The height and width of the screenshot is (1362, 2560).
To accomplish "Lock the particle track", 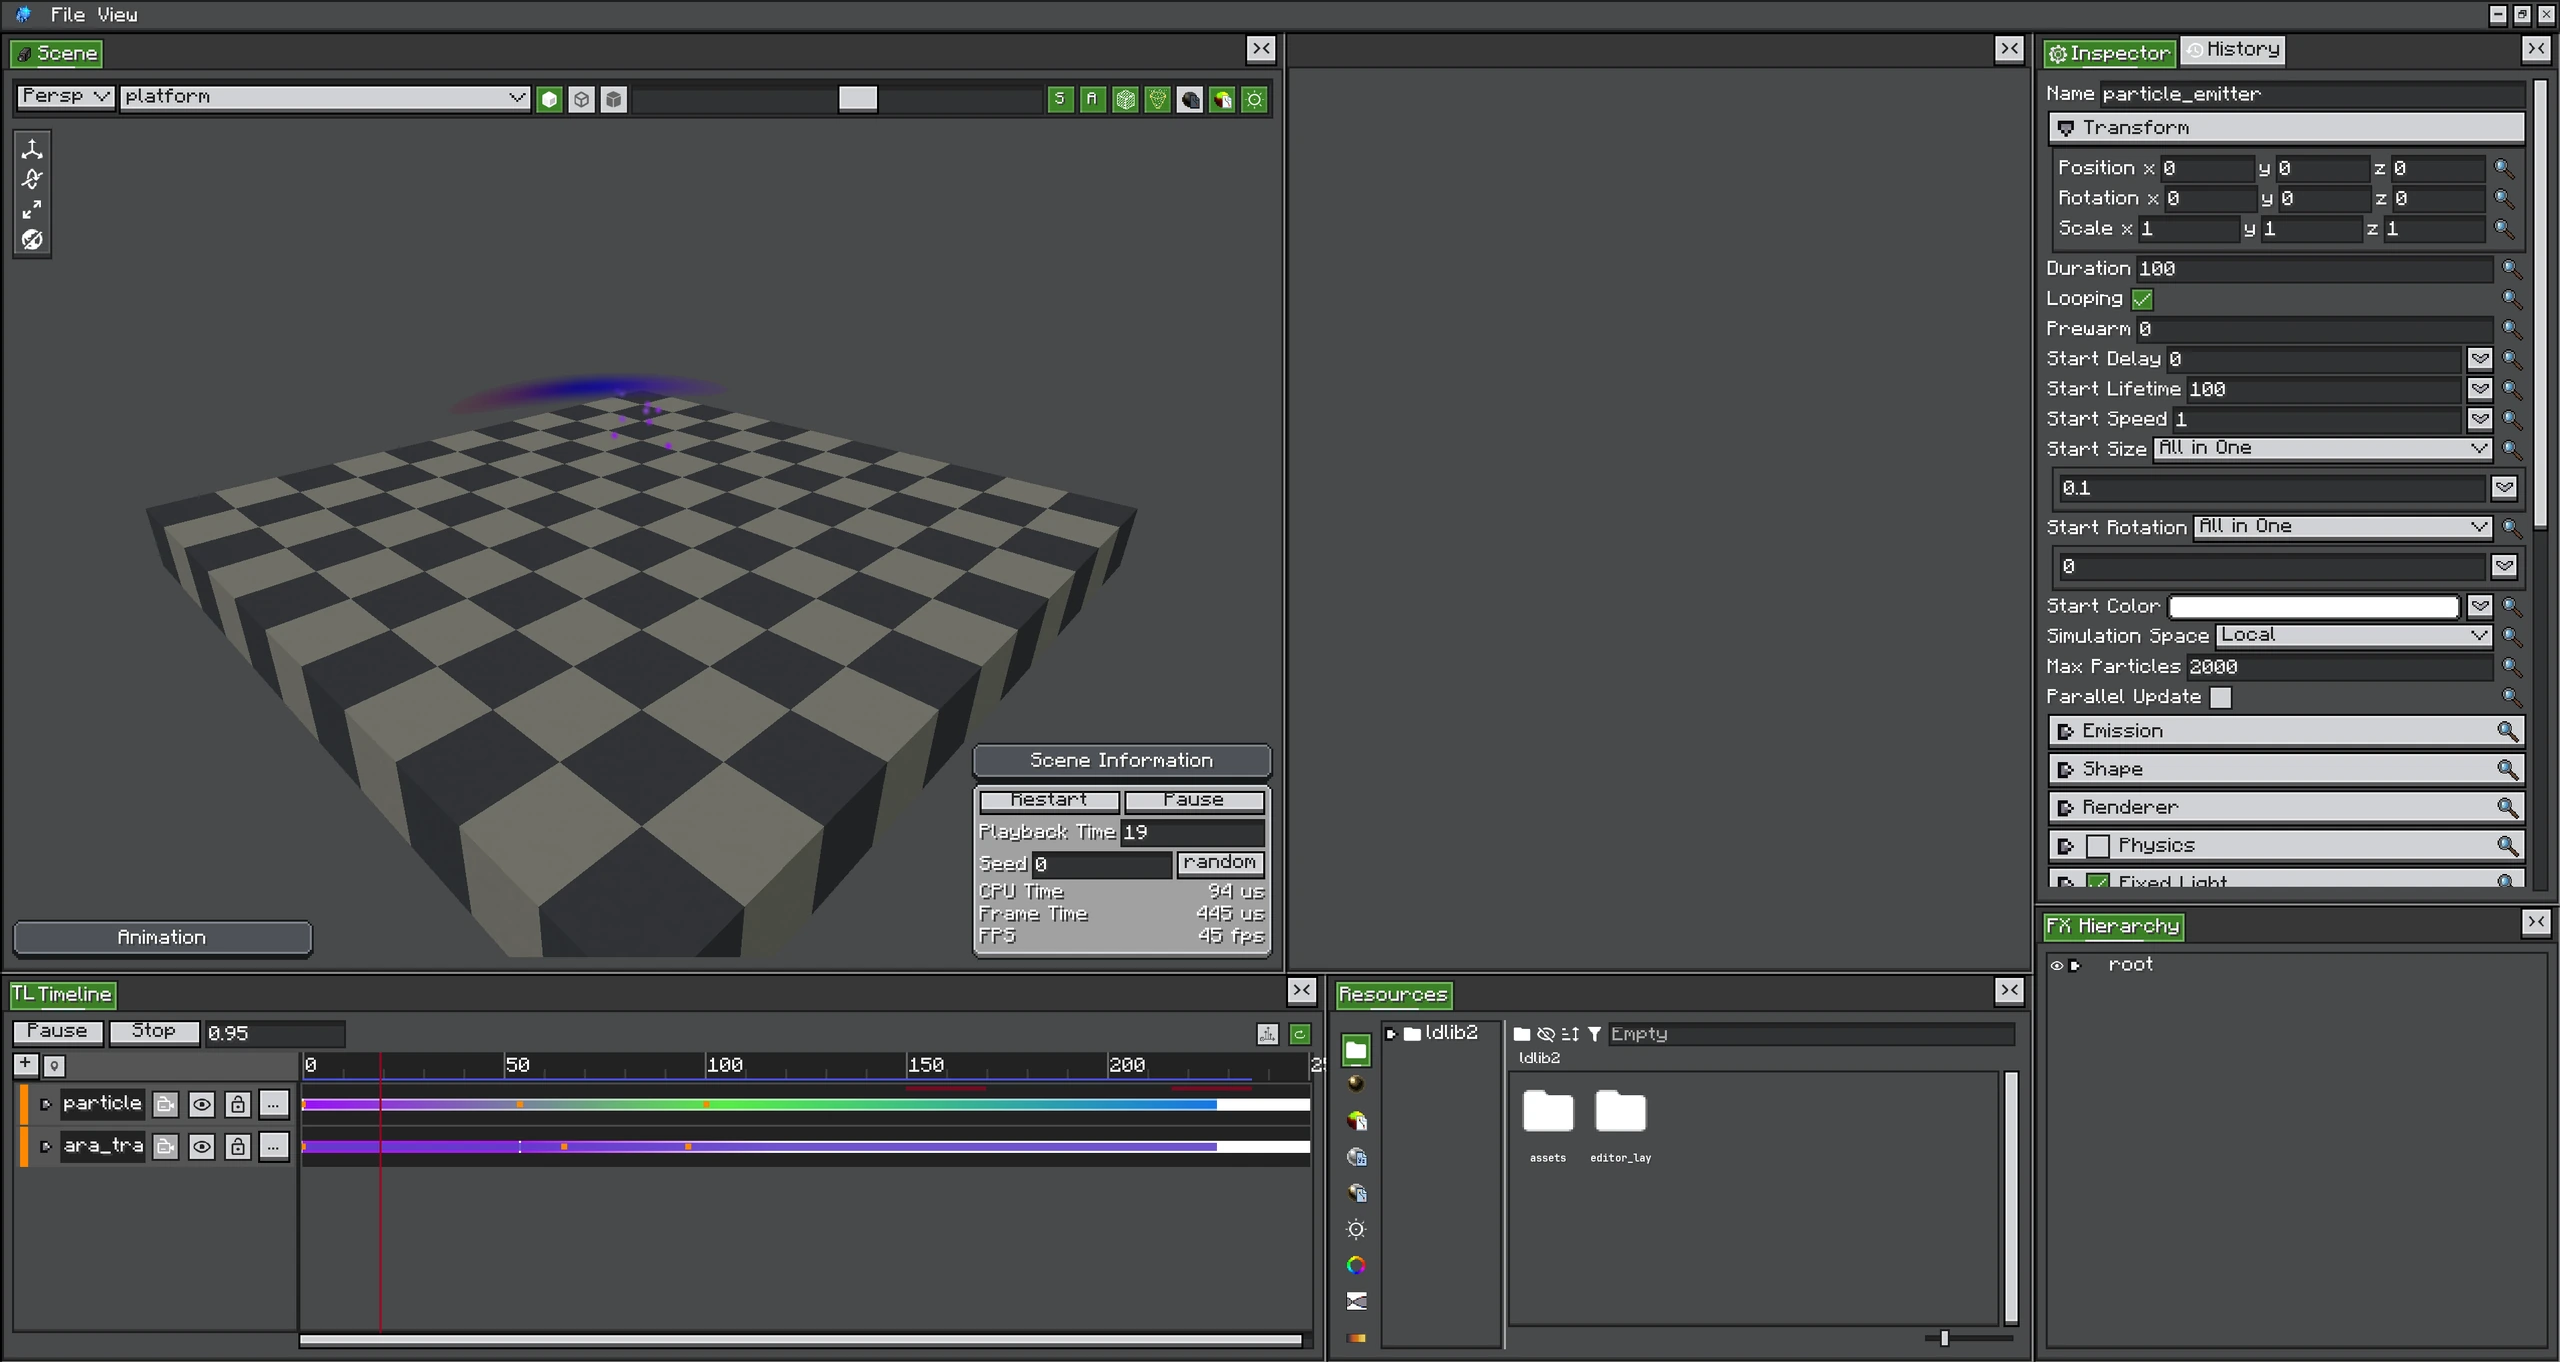I will [x=238, y=1104].
